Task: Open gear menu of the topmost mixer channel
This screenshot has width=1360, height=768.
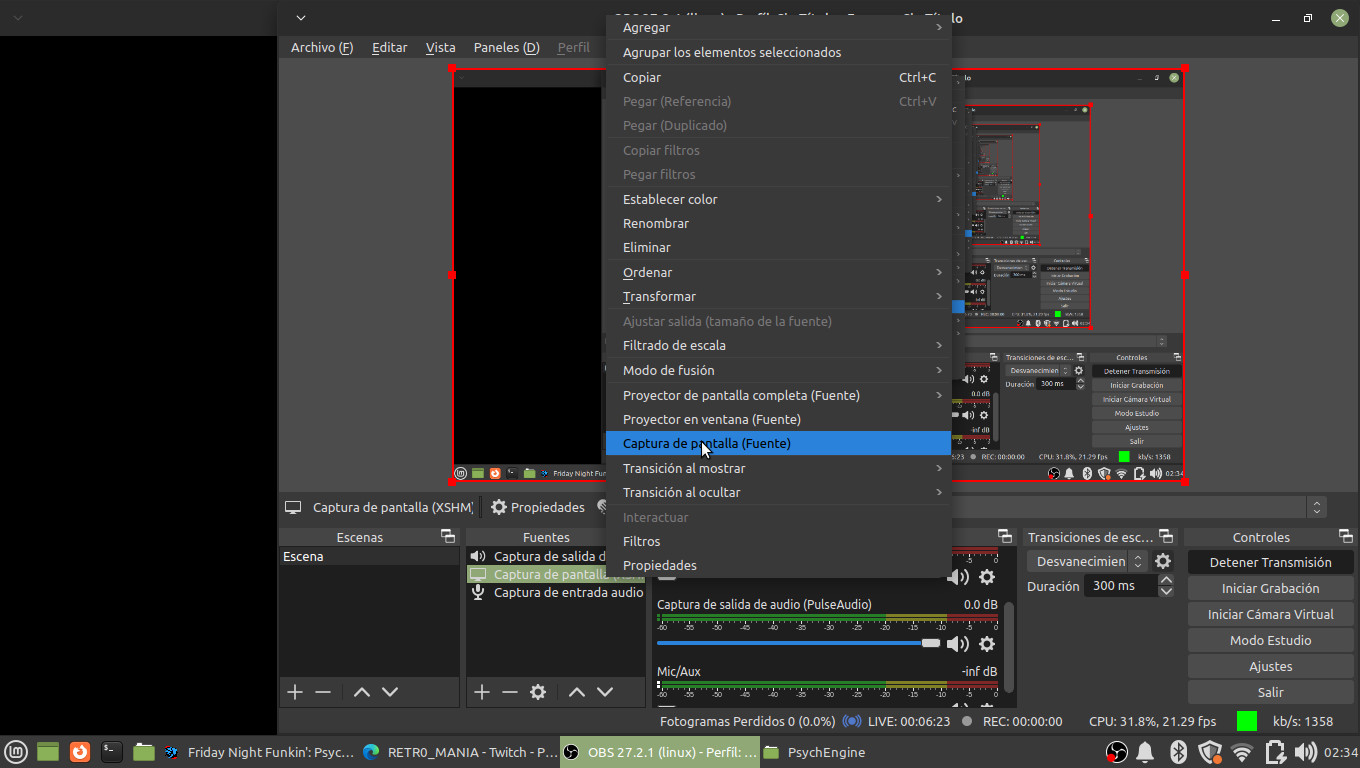Action: [x=987, y=577]
